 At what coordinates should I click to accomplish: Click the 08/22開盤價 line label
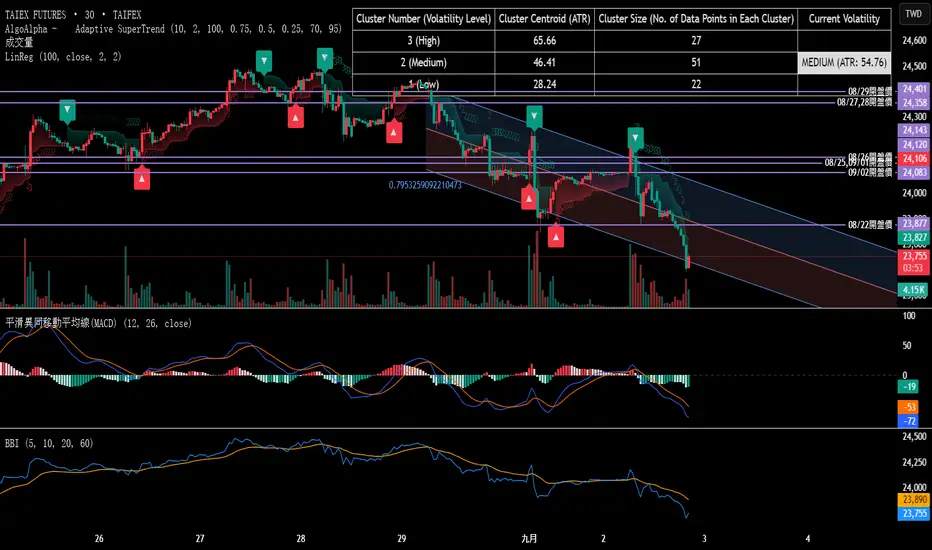point(870,225)
